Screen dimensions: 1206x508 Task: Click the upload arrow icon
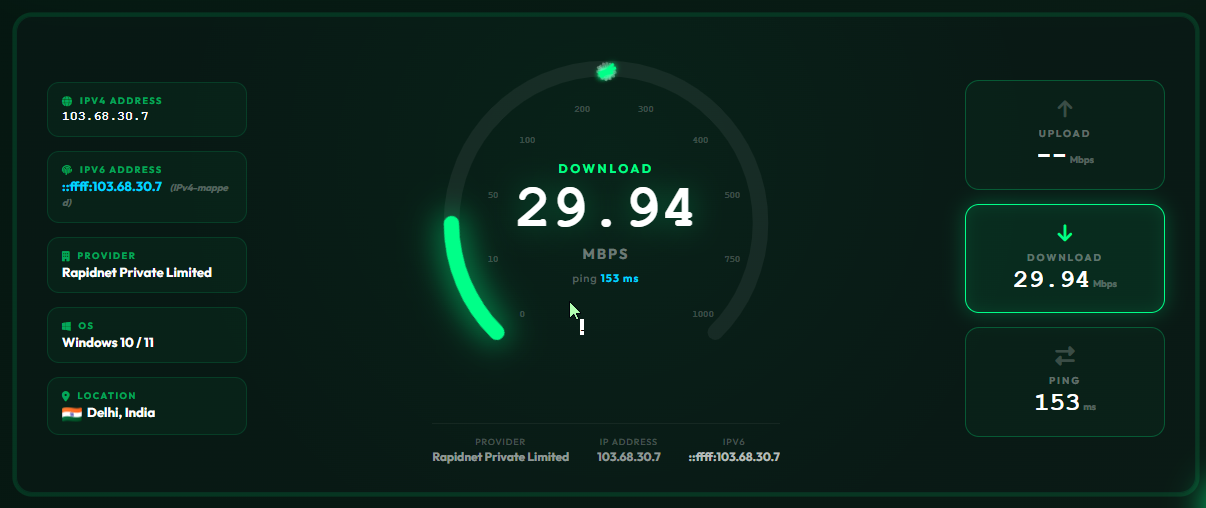tap(1064, 108)
